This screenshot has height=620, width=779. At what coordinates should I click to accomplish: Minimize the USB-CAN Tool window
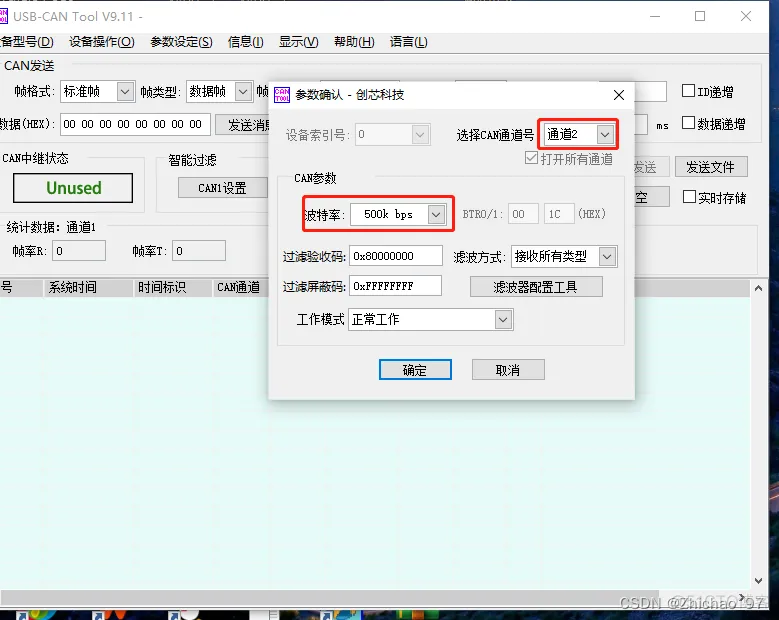[x=655, y=16]
